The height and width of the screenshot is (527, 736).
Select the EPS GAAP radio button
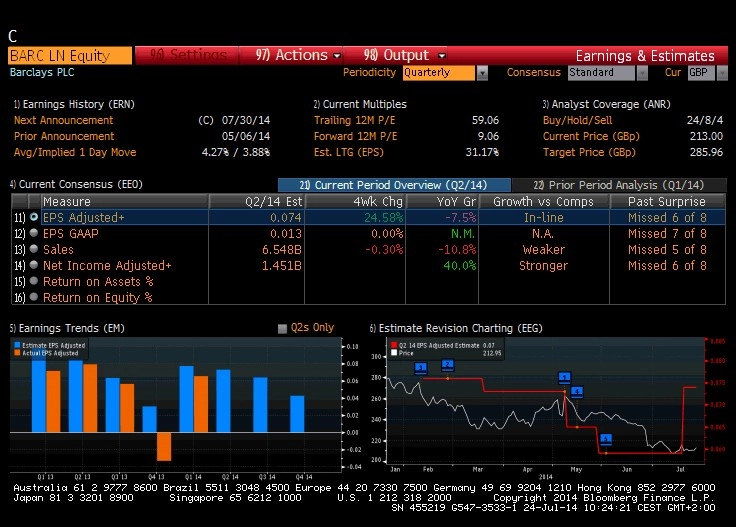click(x=34, y=233)
